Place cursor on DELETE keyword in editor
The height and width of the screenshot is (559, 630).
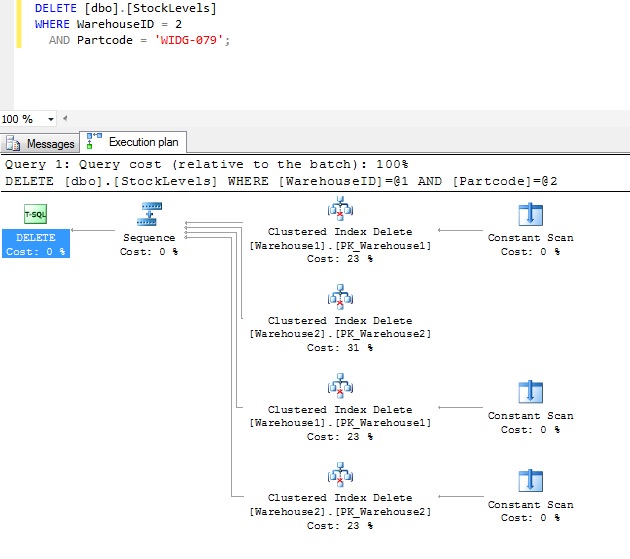tap(55, 8)
